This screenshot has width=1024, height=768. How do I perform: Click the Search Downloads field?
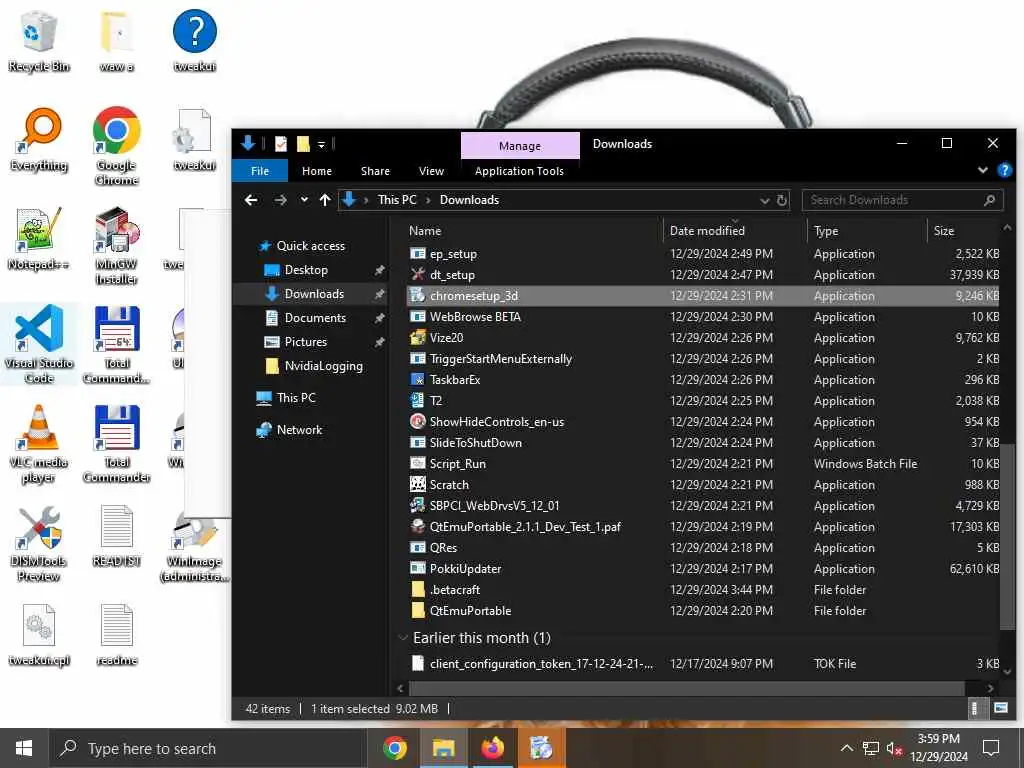coord(902,200)
